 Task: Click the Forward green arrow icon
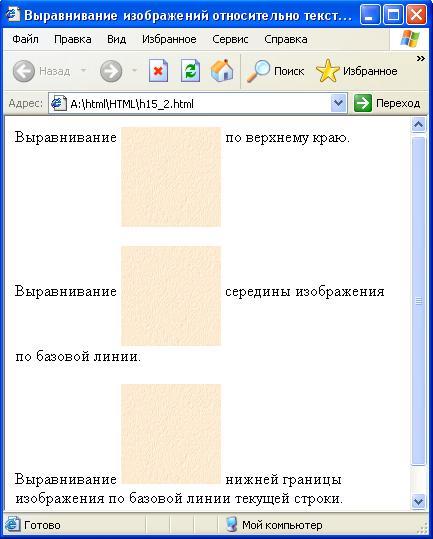(111, 71)
